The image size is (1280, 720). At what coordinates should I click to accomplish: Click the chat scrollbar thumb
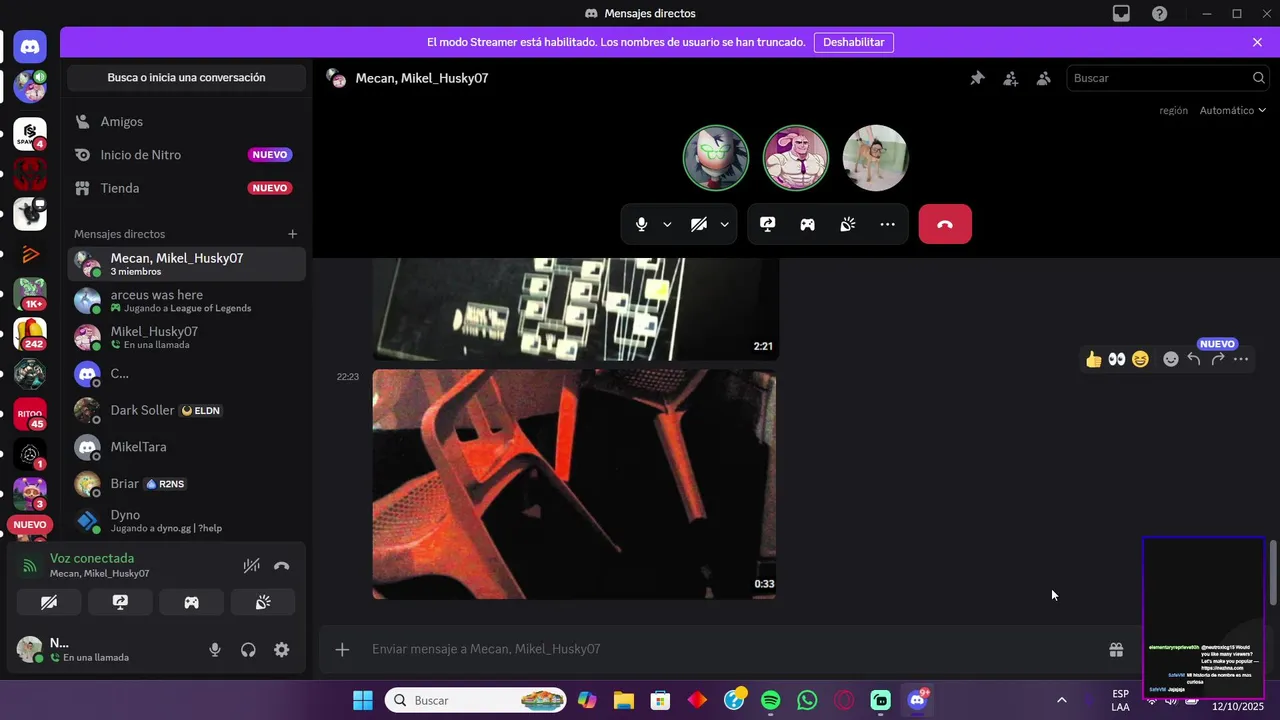1273,572
